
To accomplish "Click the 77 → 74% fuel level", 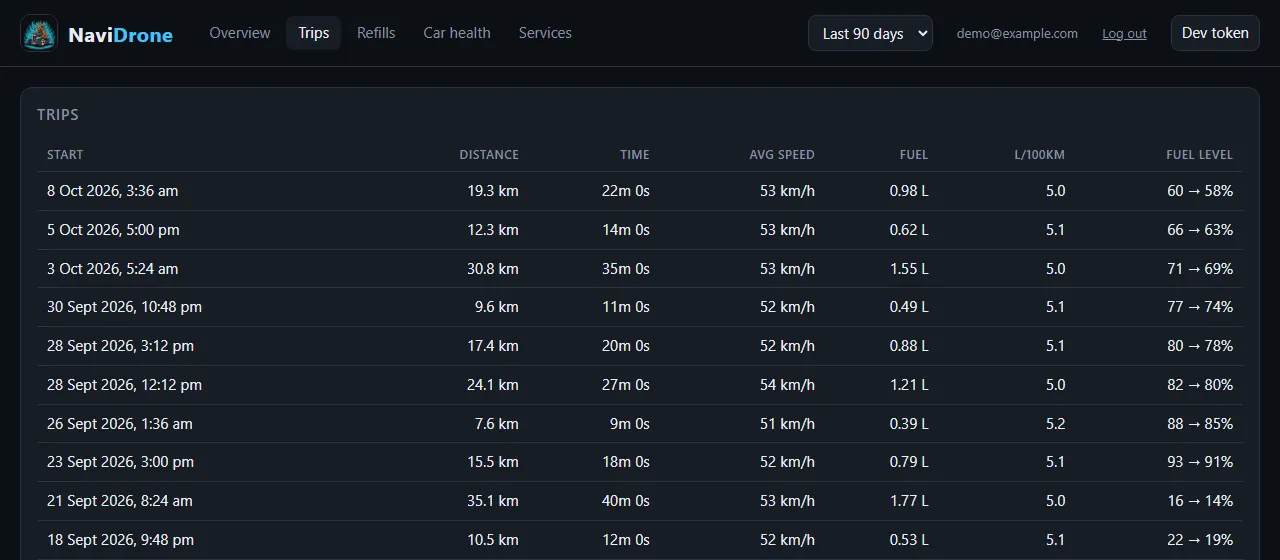I will click(x=1200, y=307).
